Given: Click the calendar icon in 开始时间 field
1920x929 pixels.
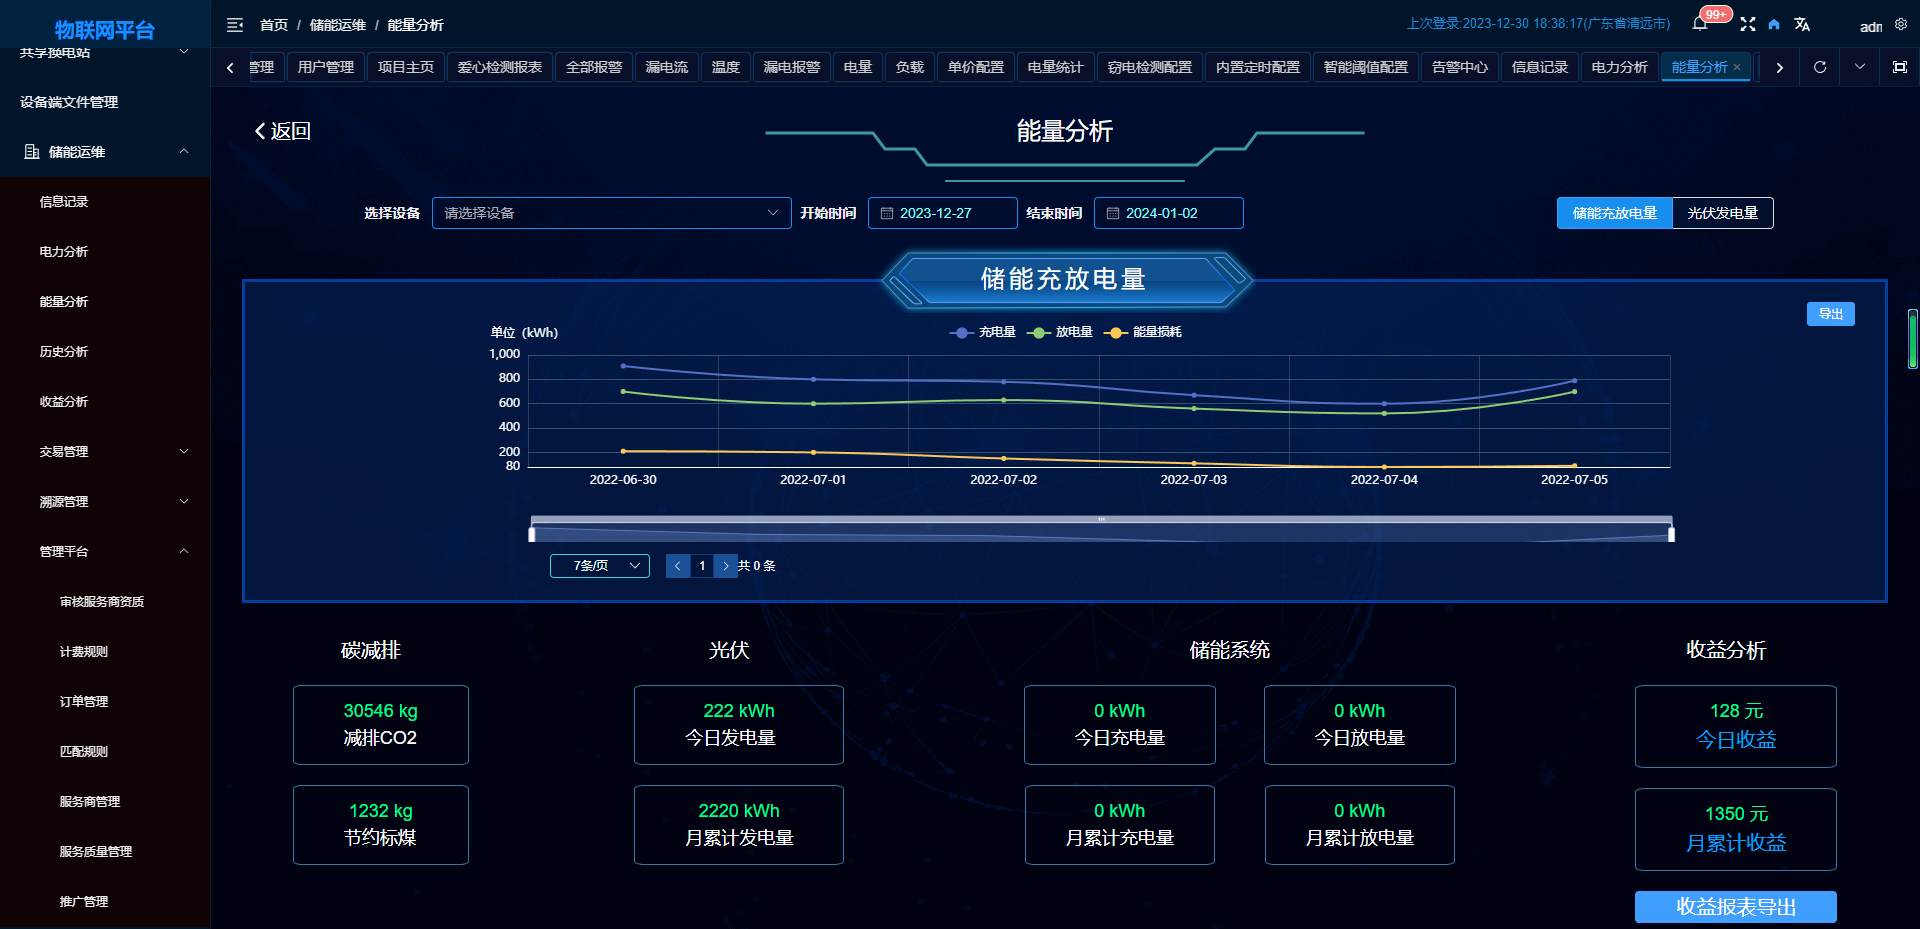Looking at the screenshot, I should click(886, 213).
